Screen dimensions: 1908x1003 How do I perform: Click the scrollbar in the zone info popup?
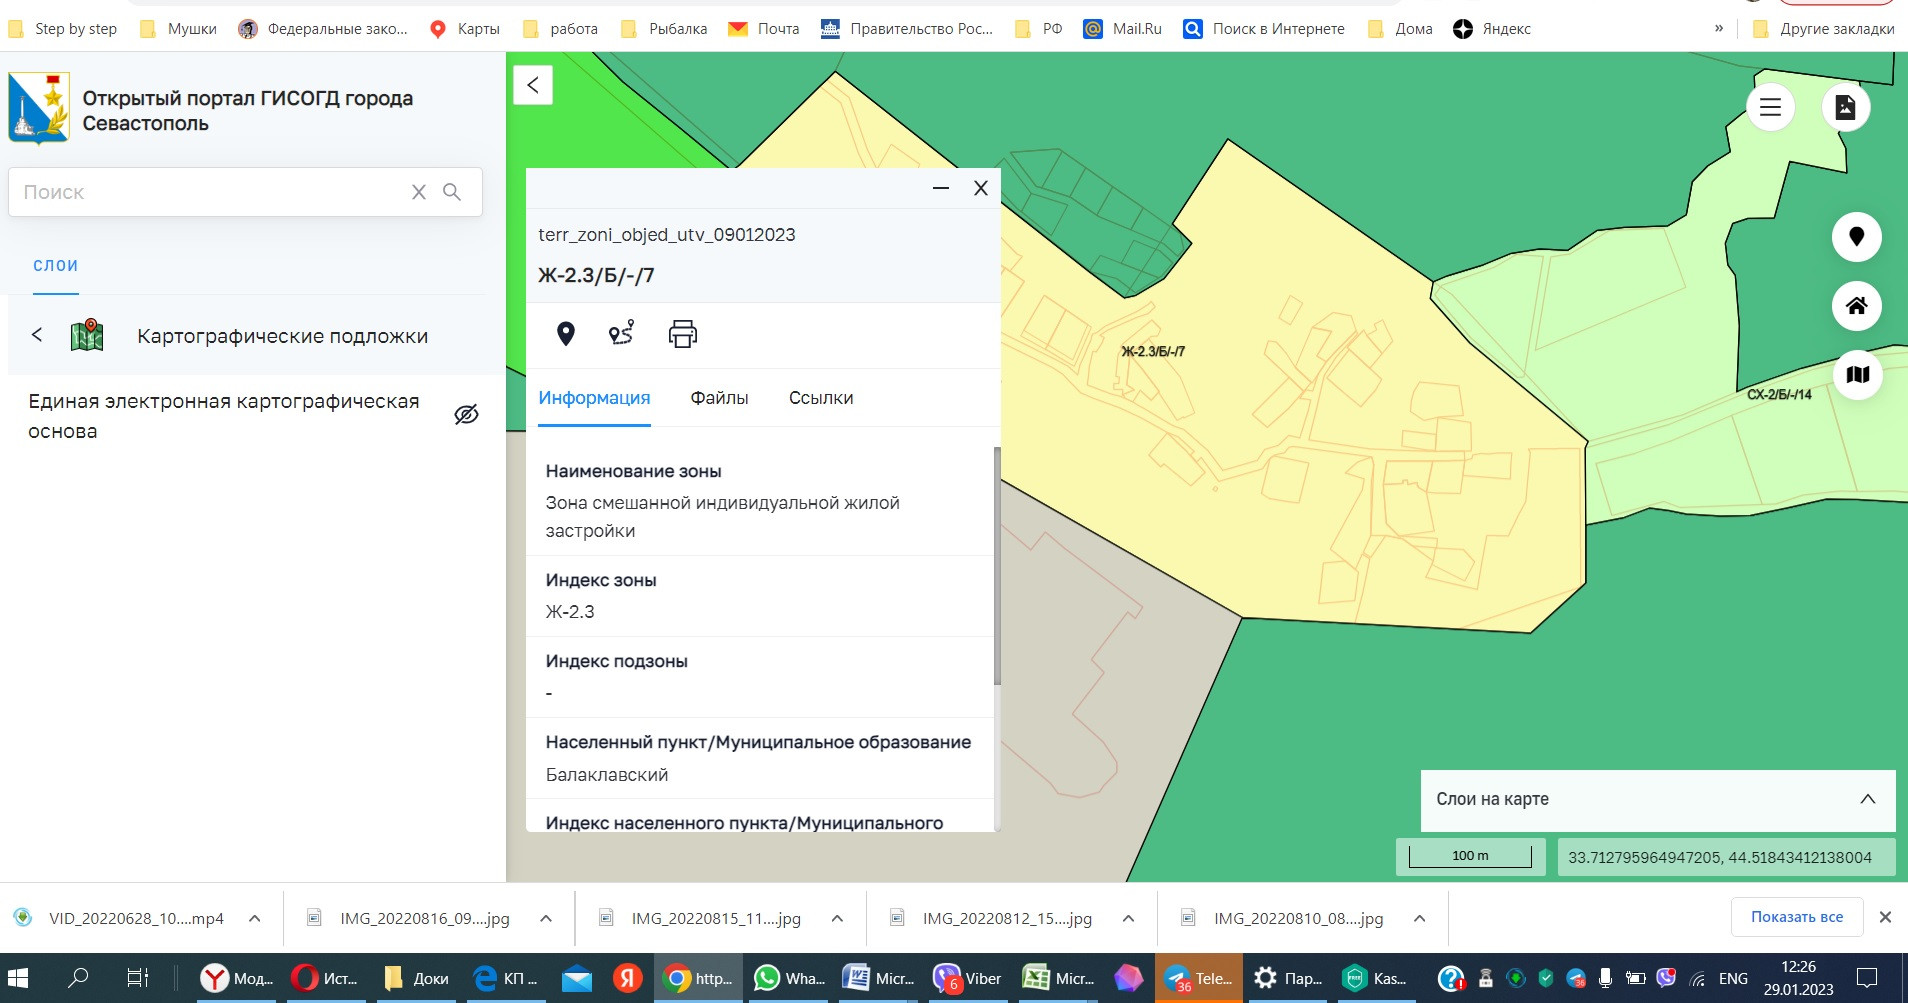pyautogui.click(x=997, y=566)
